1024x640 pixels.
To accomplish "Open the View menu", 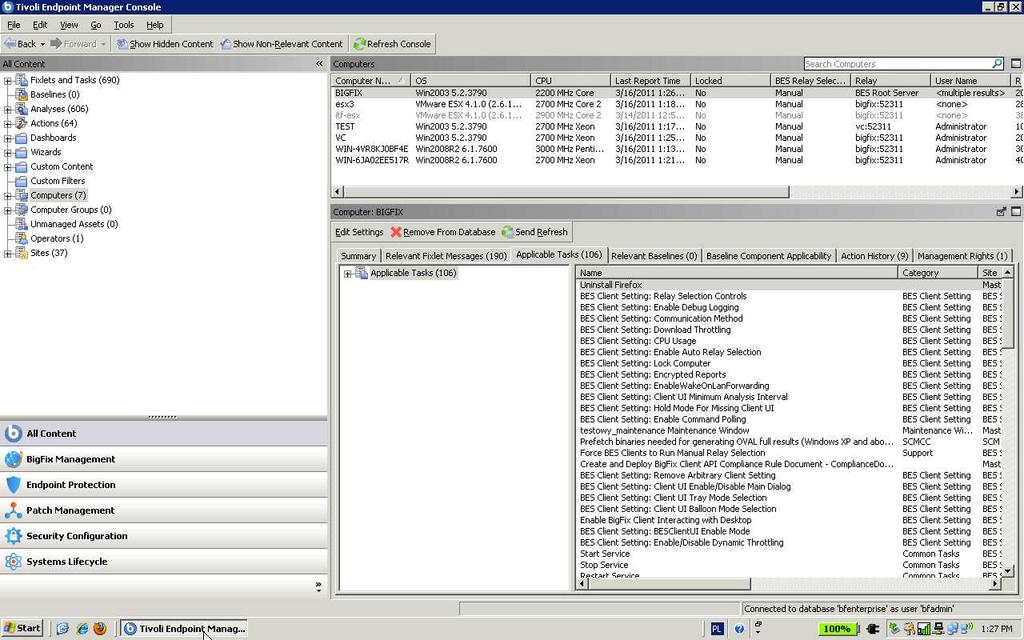I will point(69,25).
